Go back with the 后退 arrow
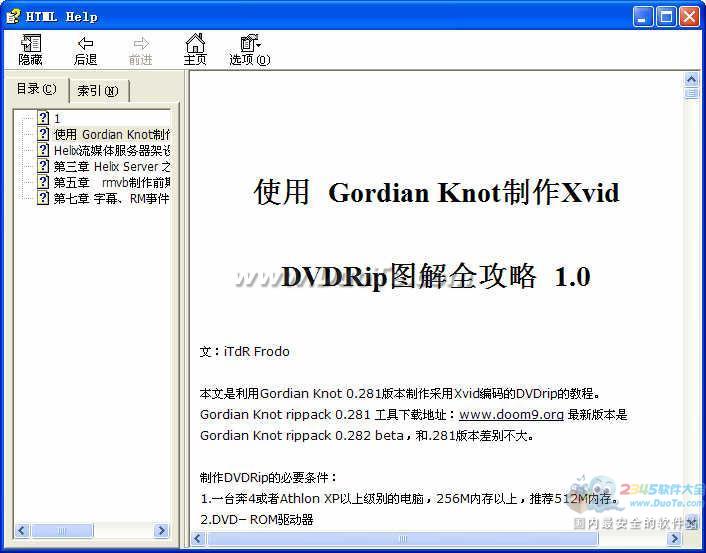This screenshot has width=706, height=553. (x=86, y=50)
